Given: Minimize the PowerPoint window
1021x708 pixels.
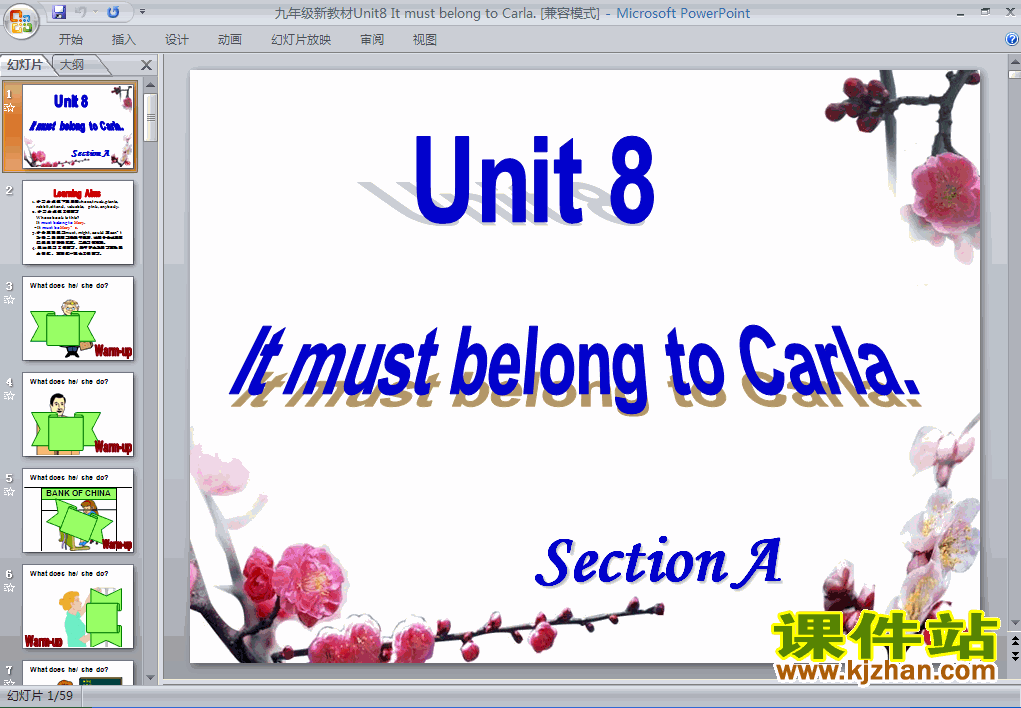Looking at the screenshot, I should click(960, 13).
